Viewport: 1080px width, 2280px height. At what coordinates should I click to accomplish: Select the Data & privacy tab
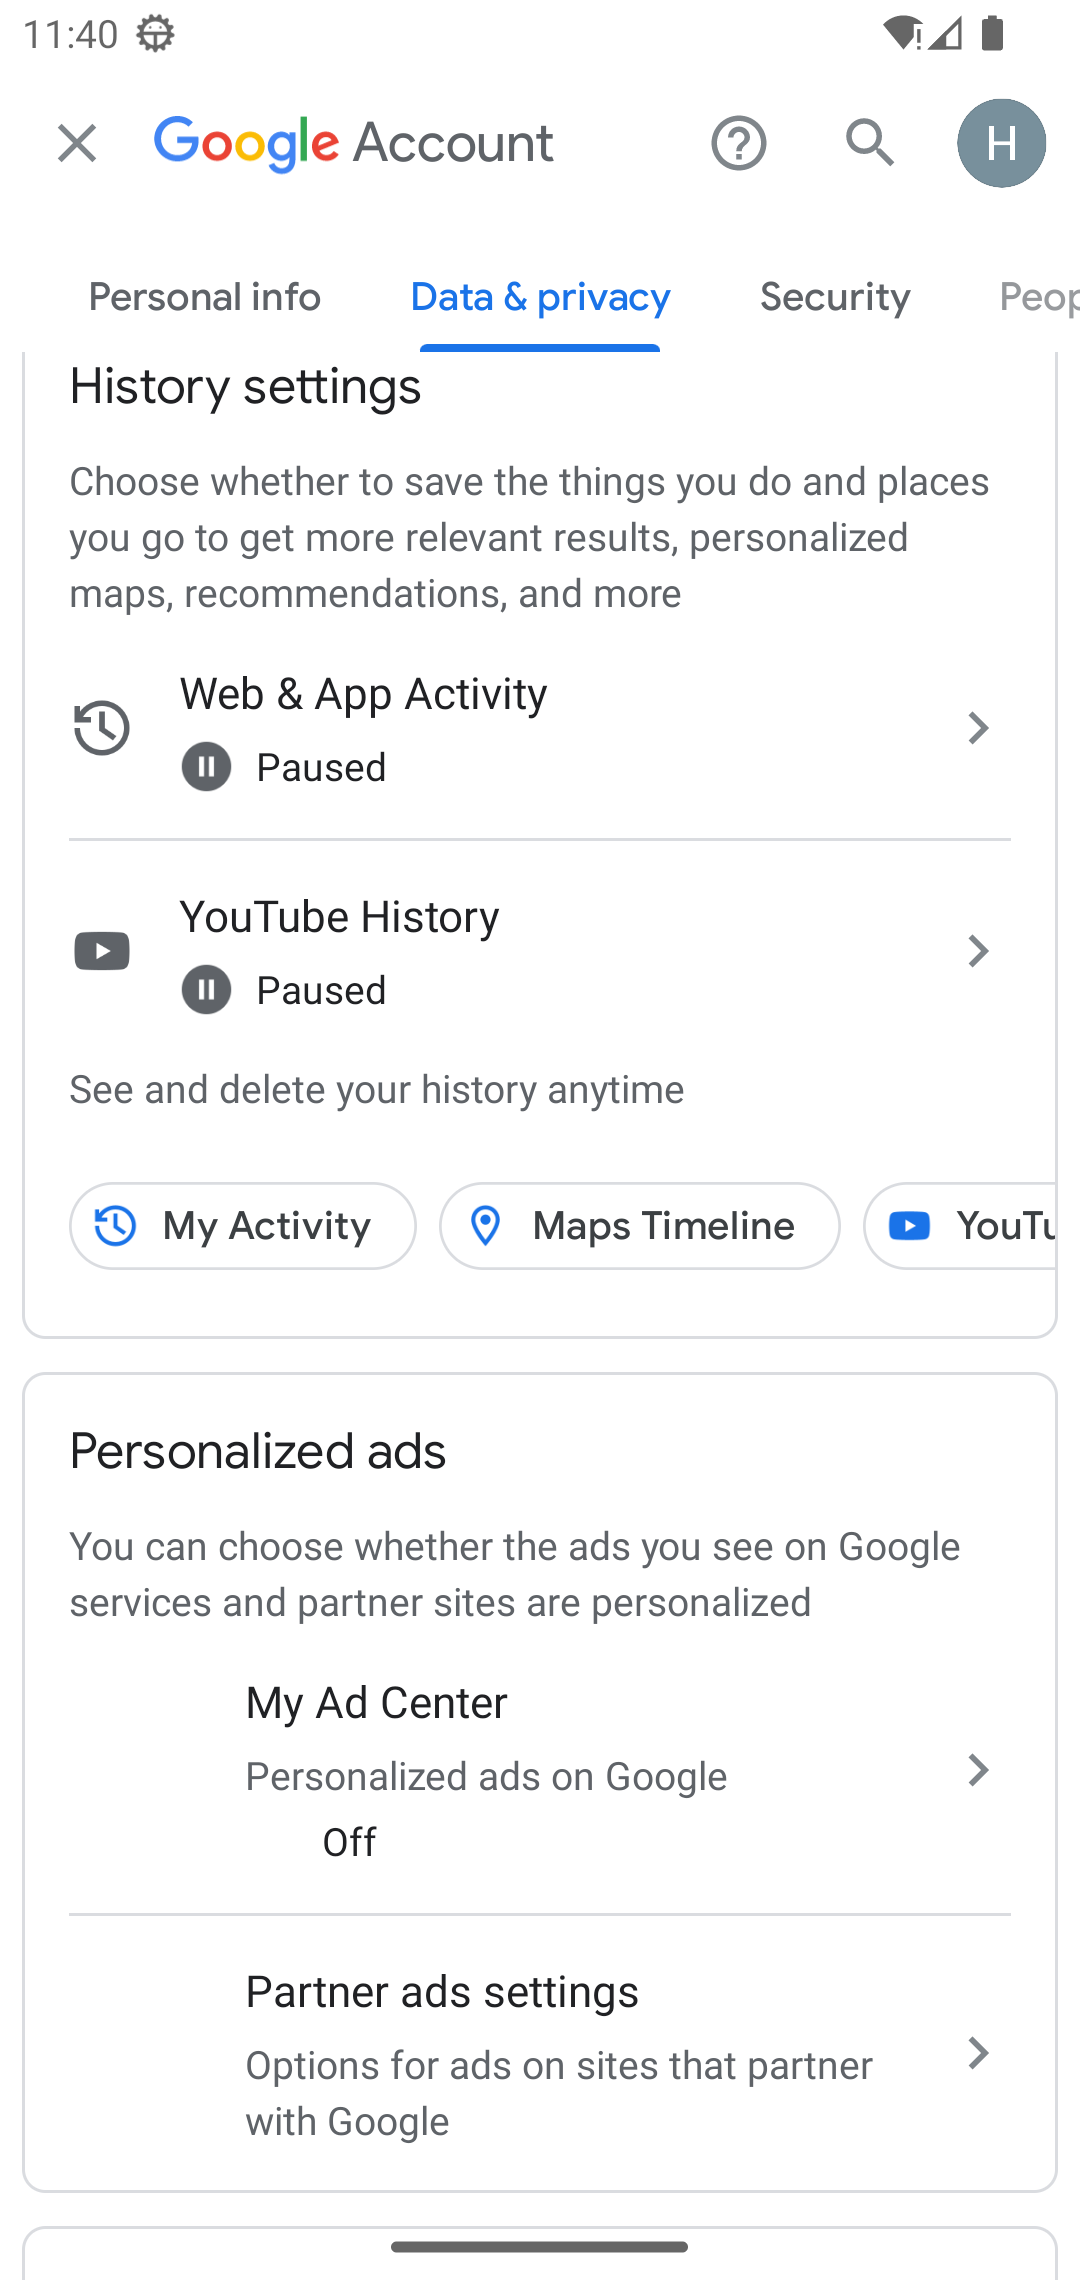coord(540,298)
